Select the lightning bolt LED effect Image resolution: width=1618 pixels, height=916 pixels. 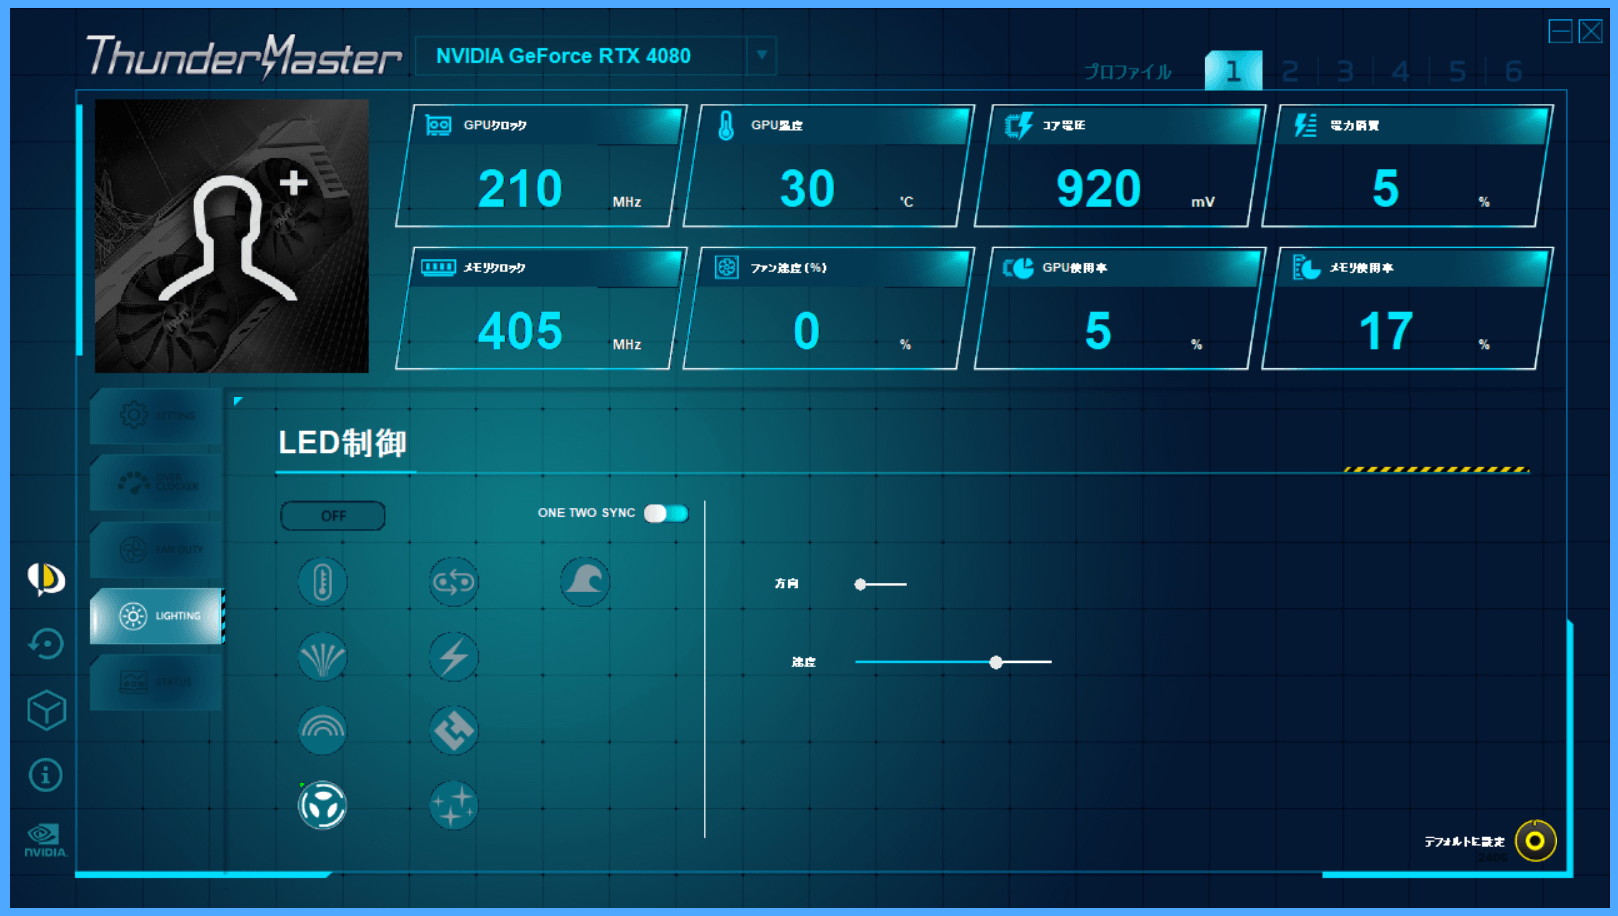453,657
